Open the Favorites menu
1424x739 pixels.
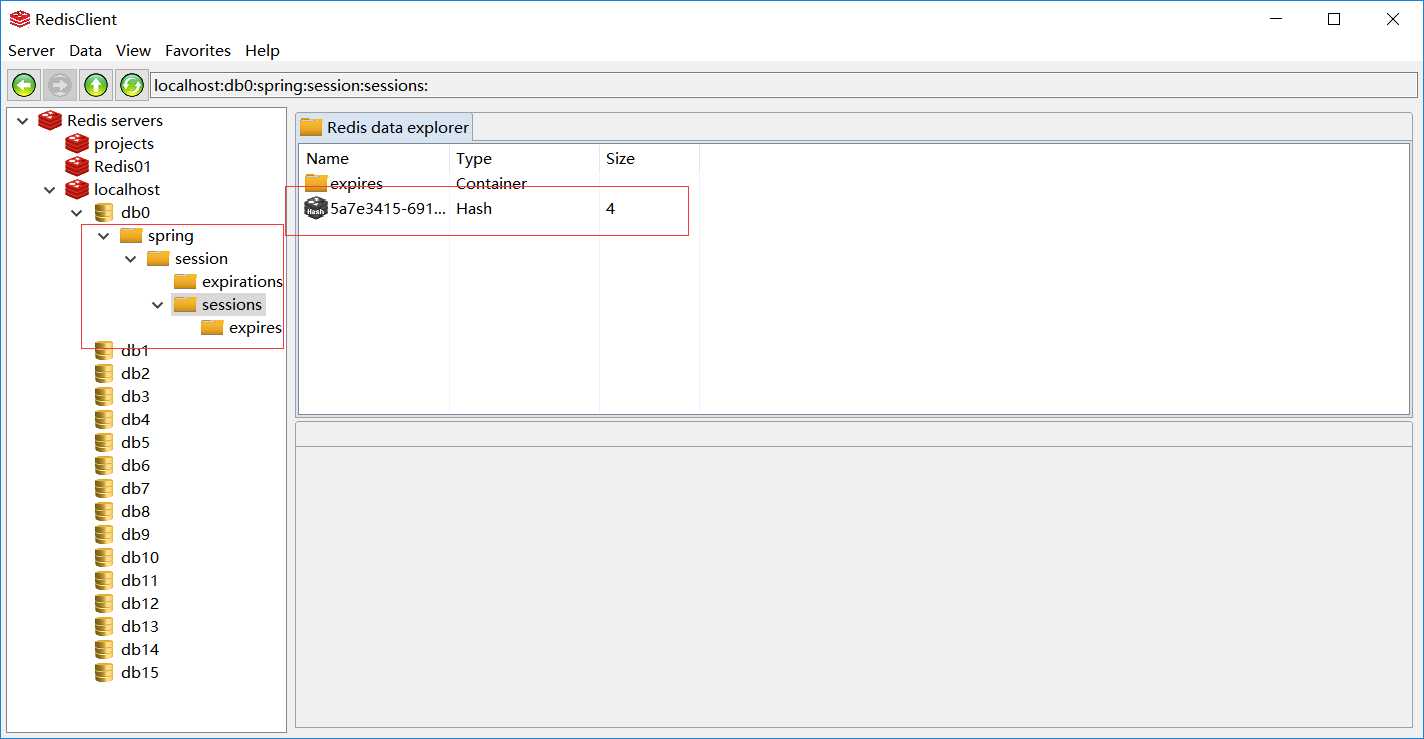click(198, 50)
